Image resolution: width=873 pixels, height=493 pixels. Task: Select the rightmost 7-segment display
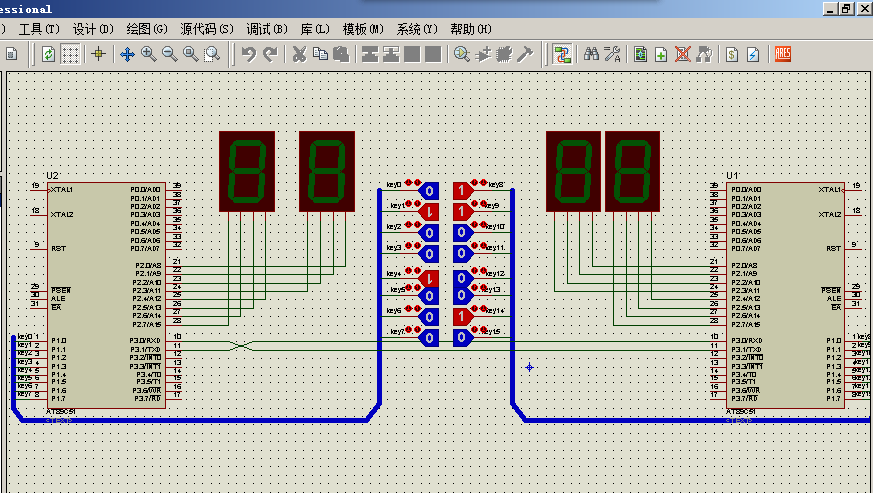(632, 171)
